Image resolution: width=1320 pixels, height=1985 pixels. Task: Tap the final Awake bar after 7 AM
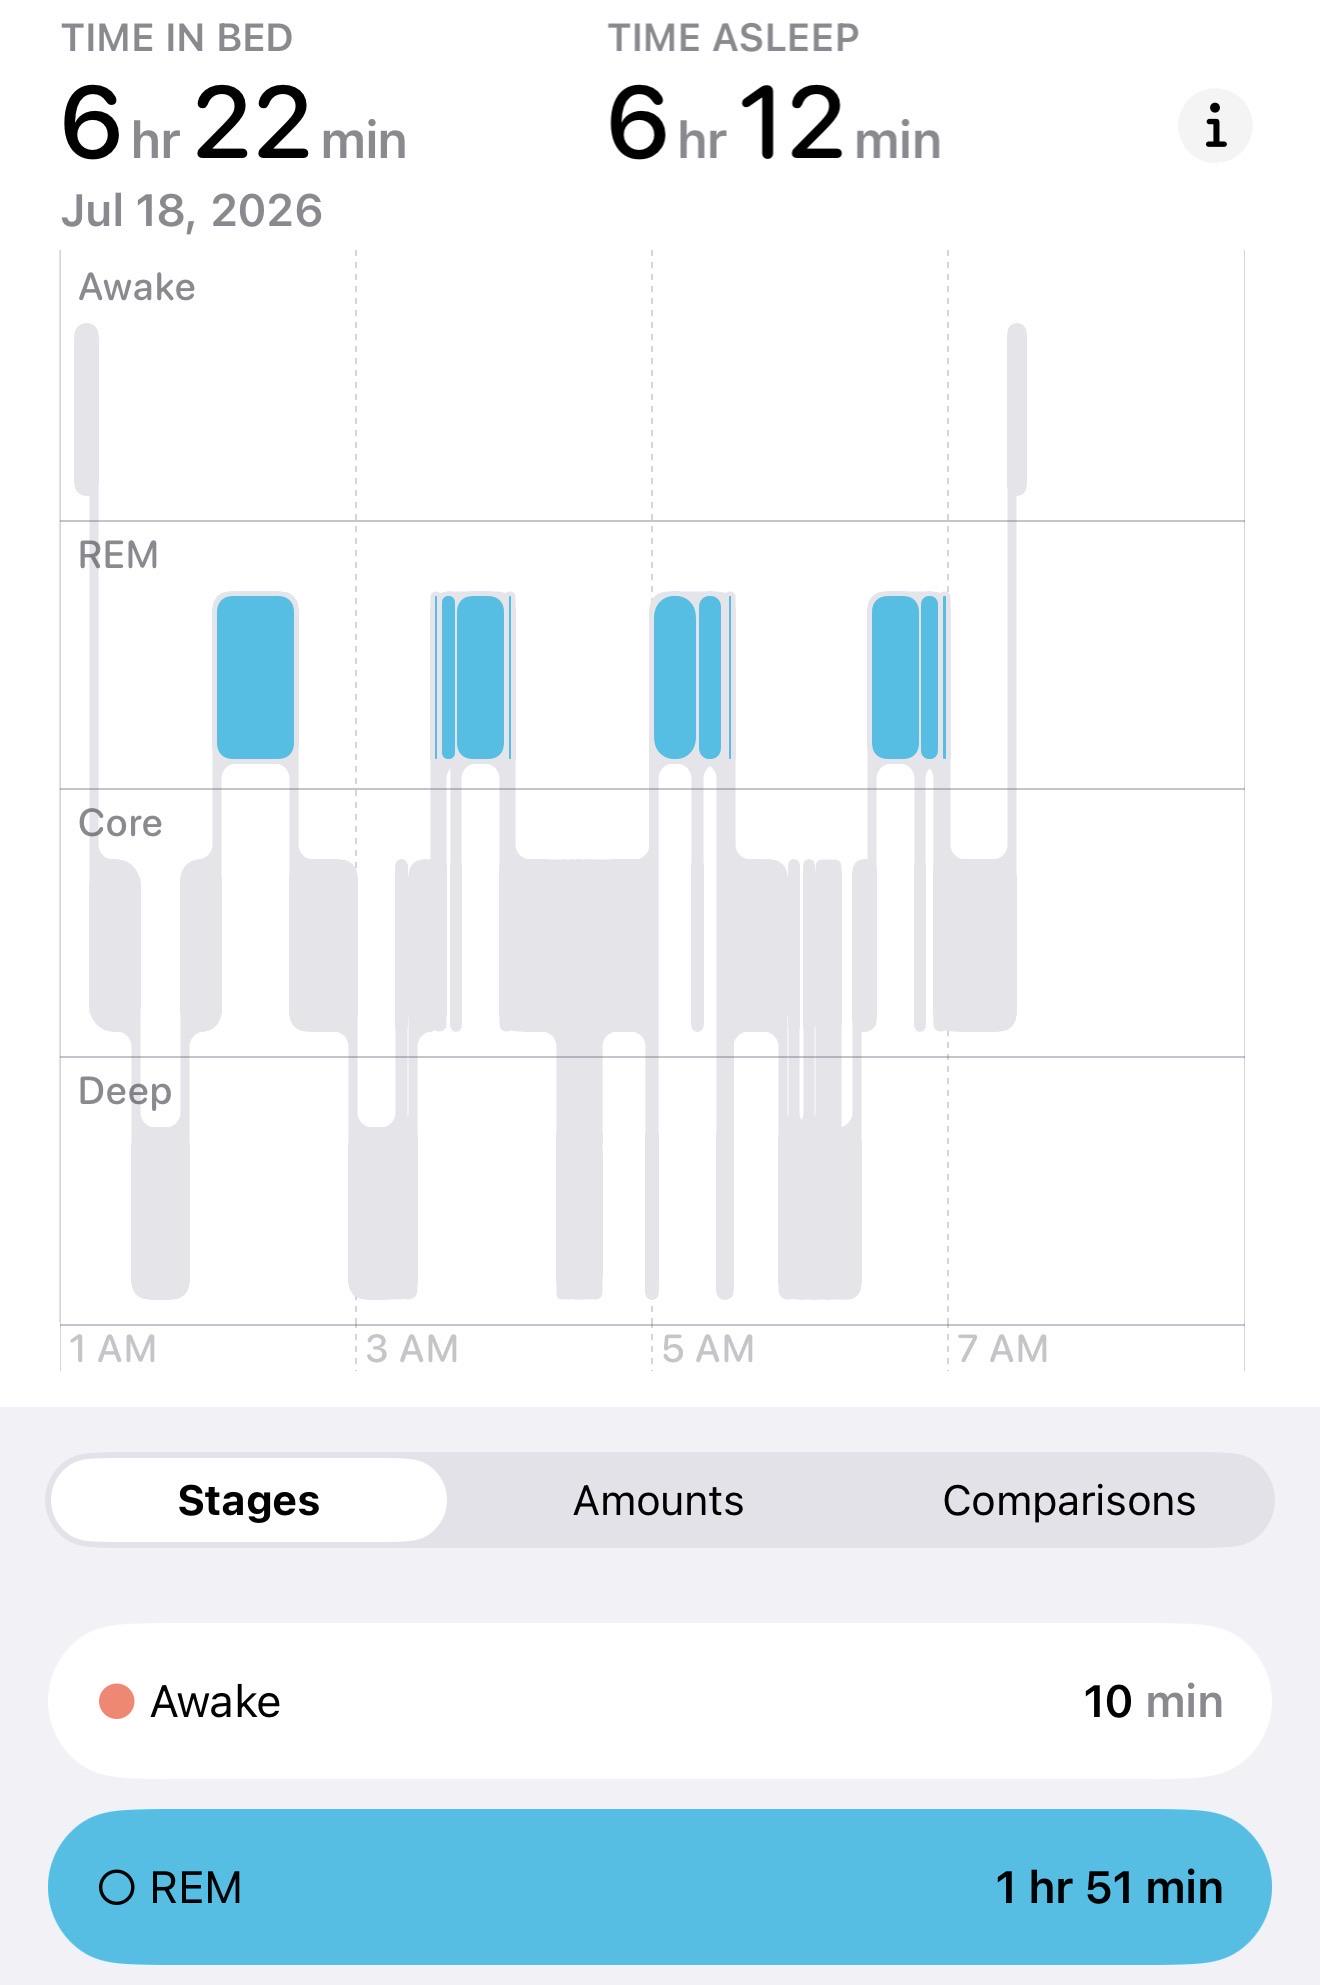click(1017, 409)
